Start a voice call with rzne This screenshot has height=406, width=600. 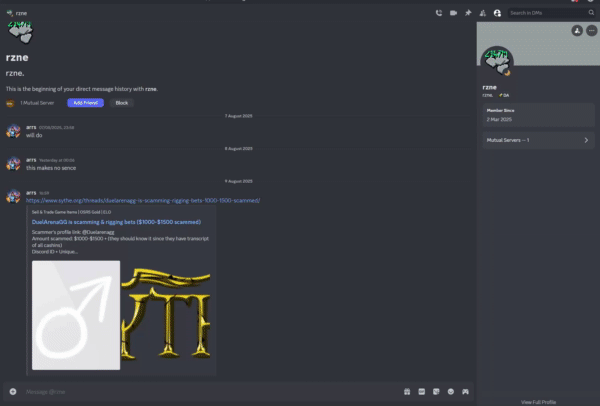[439, 13]
